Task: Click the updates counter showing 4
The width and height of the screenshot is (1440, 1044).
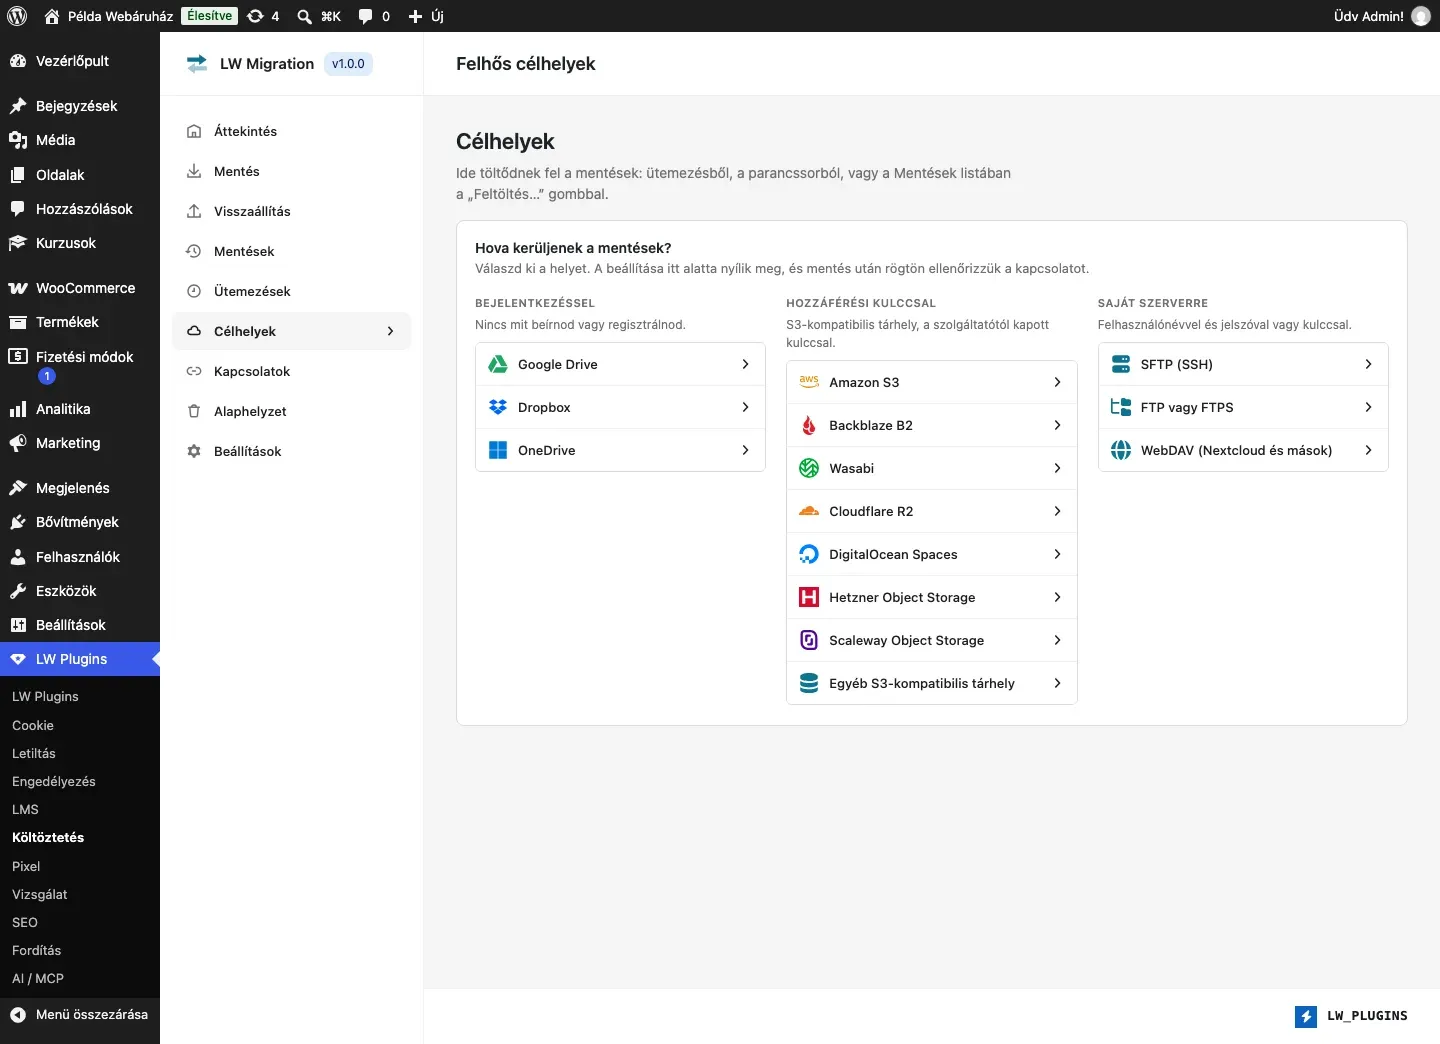Action: (264, 16)
